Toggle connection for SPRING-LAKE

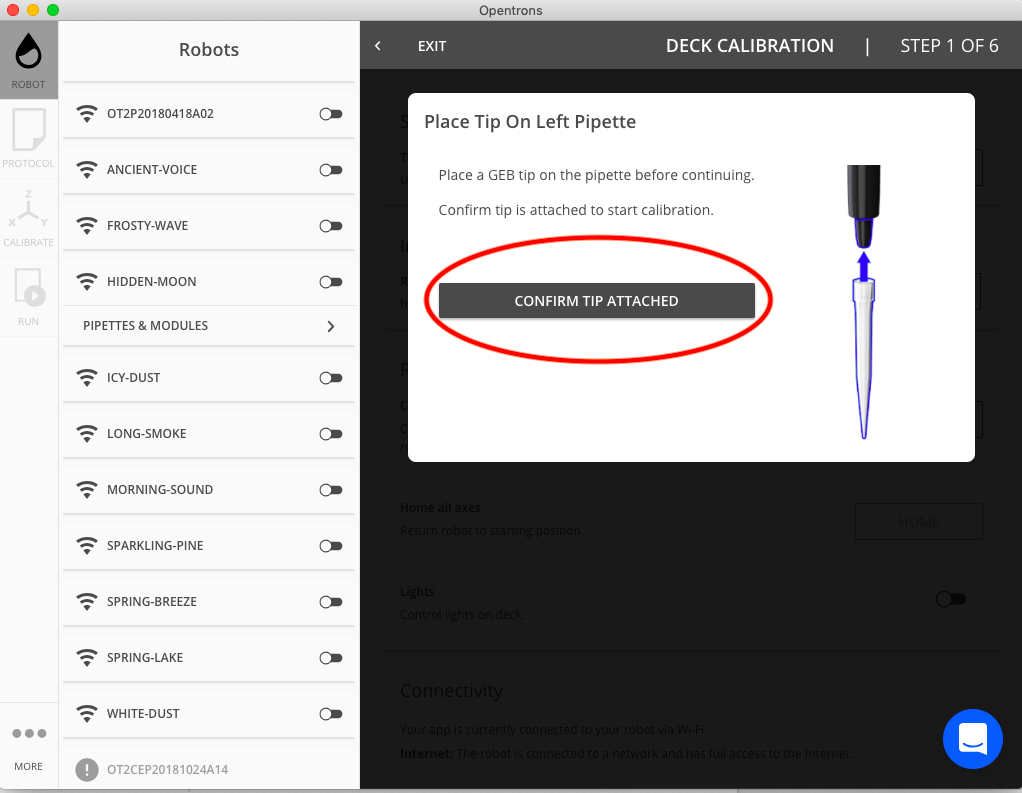[330, 658]
